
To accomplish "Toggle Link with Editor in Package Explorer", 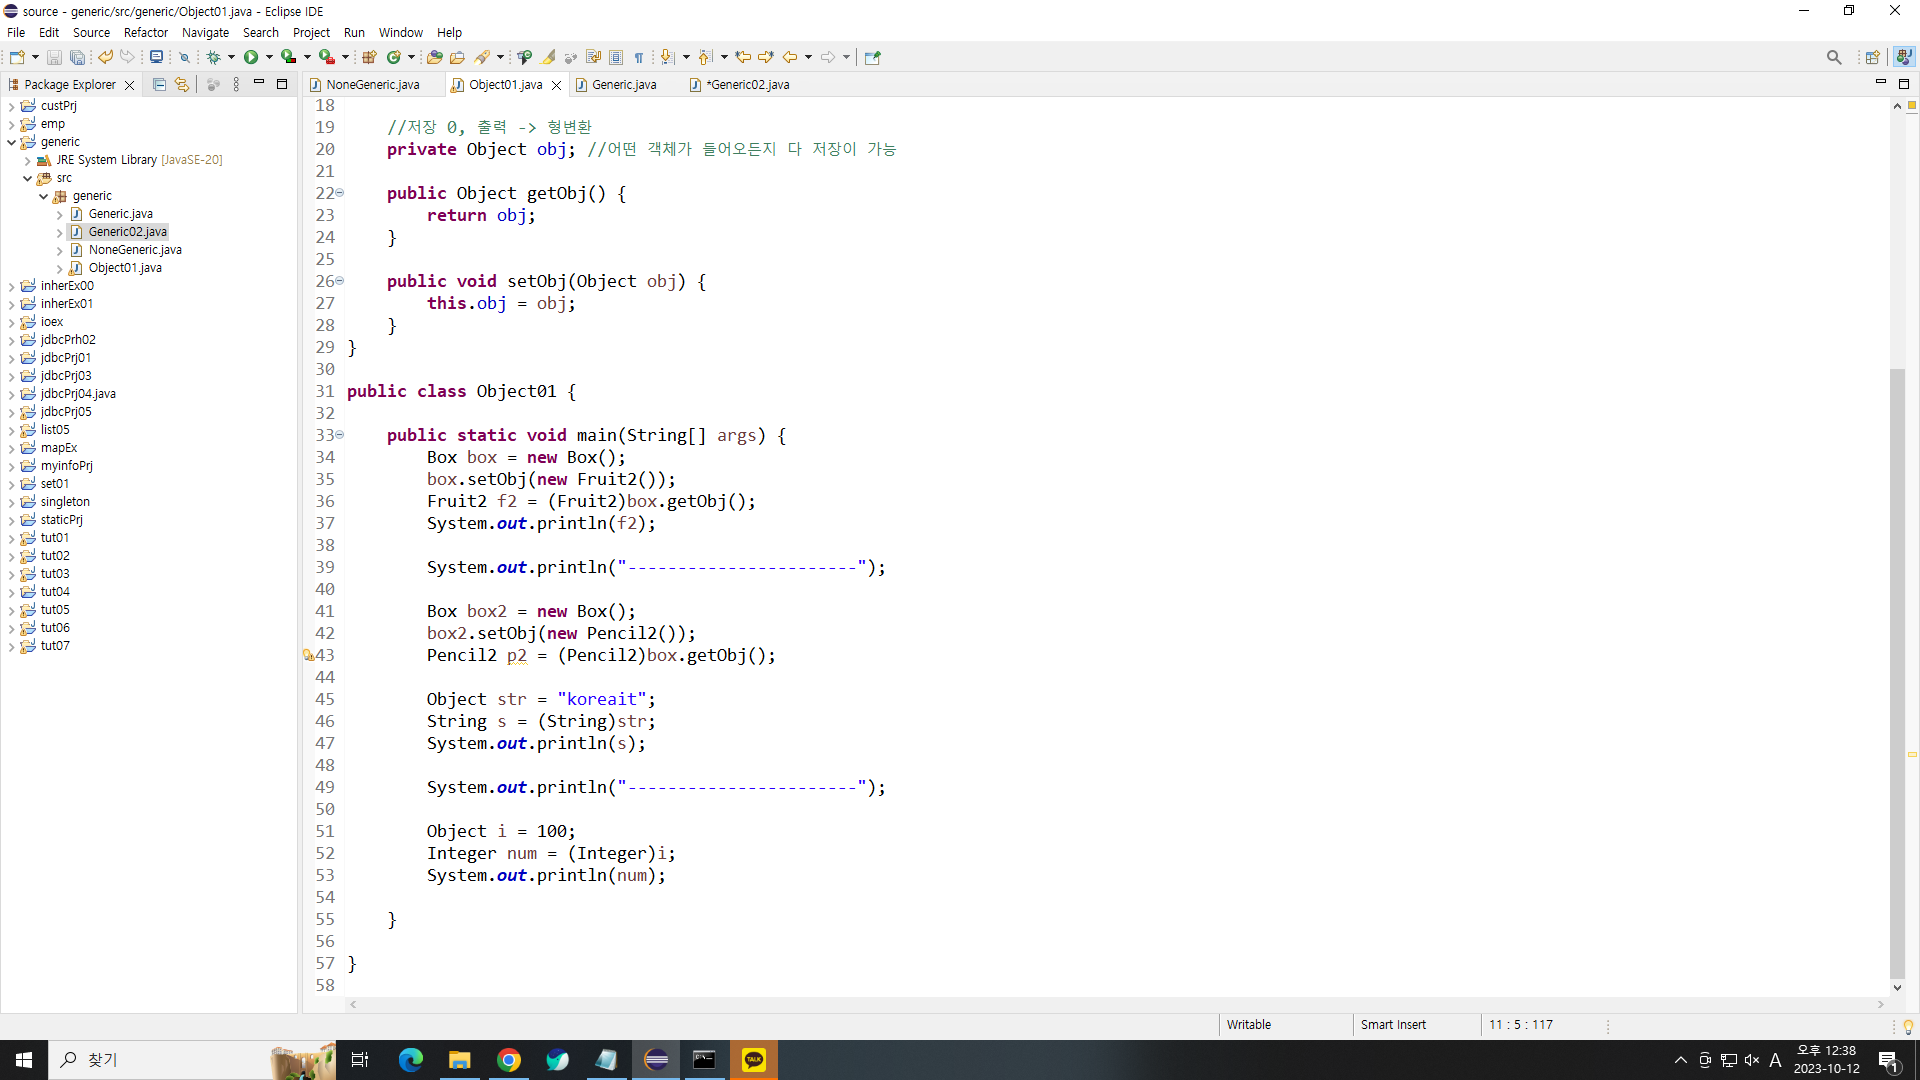I will coord(181,85).
